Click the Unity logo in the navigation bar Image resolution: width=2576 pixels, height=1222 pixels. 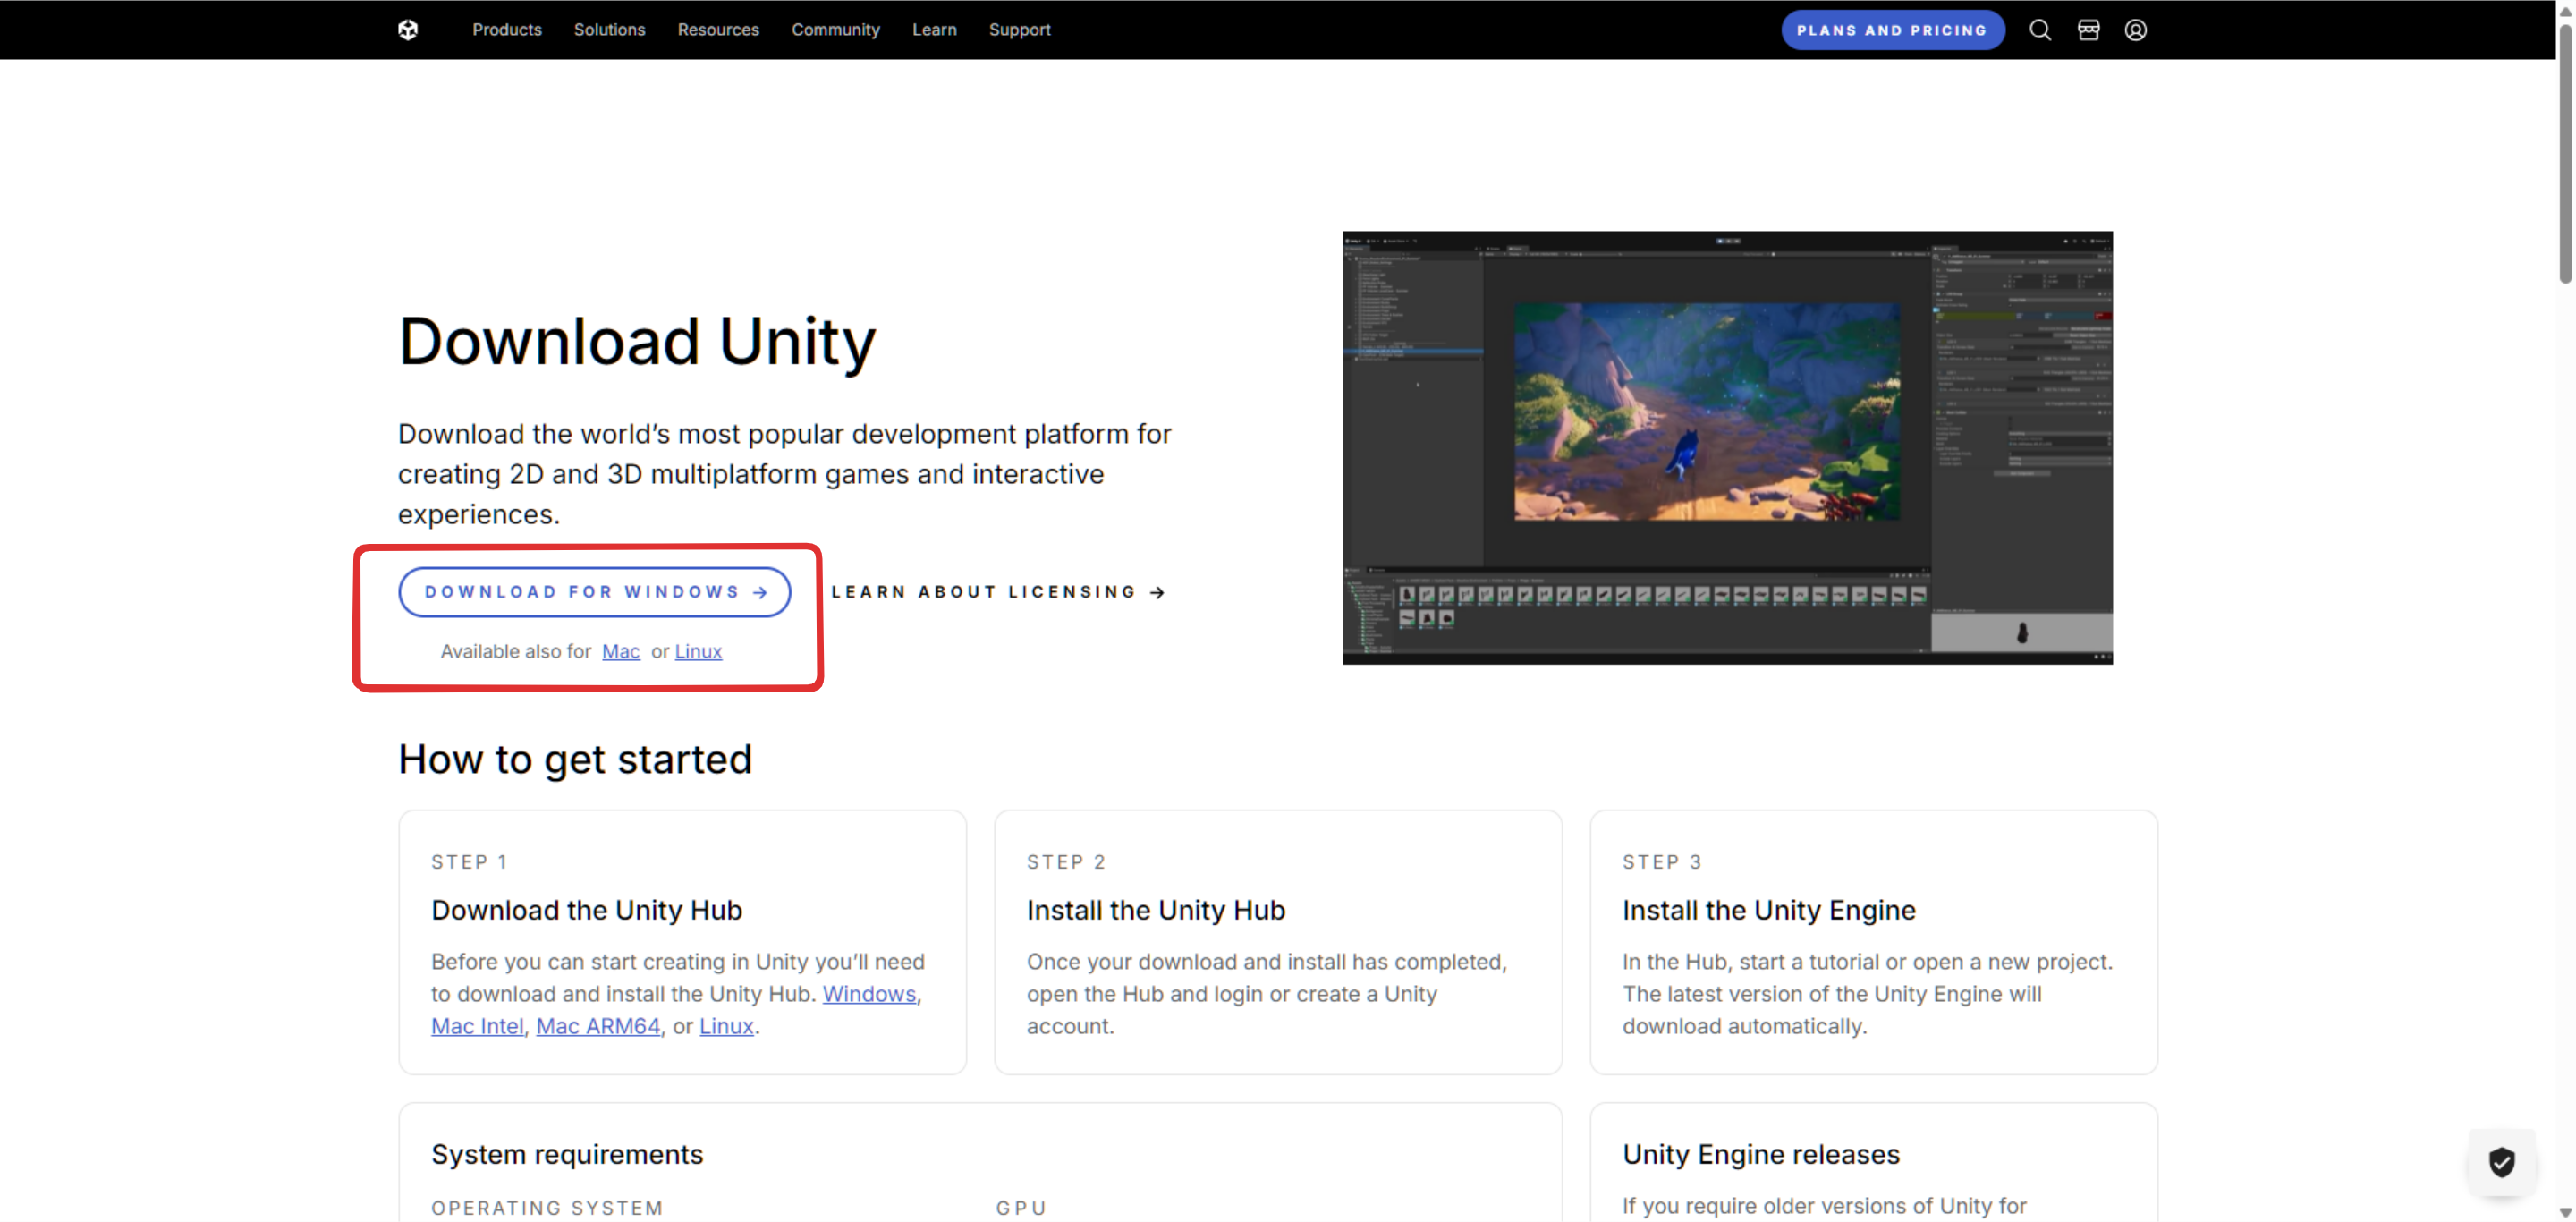tap(408, 29)
